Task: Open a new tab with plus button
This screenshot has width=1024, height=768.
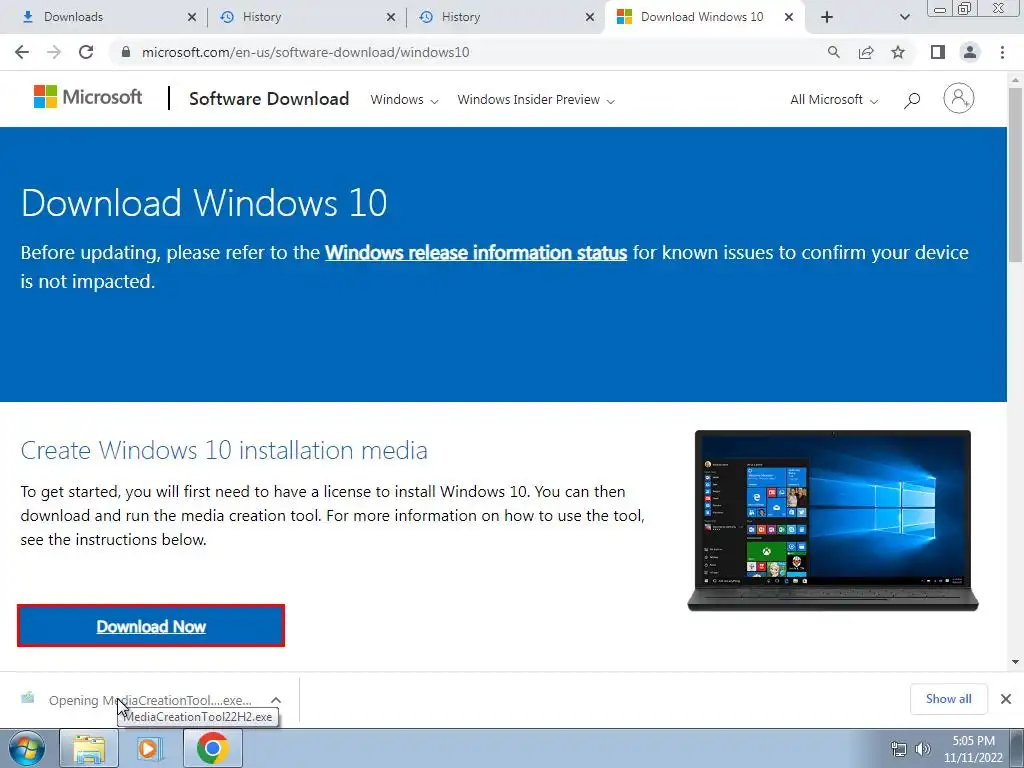Action: click(x=827, y=17)
